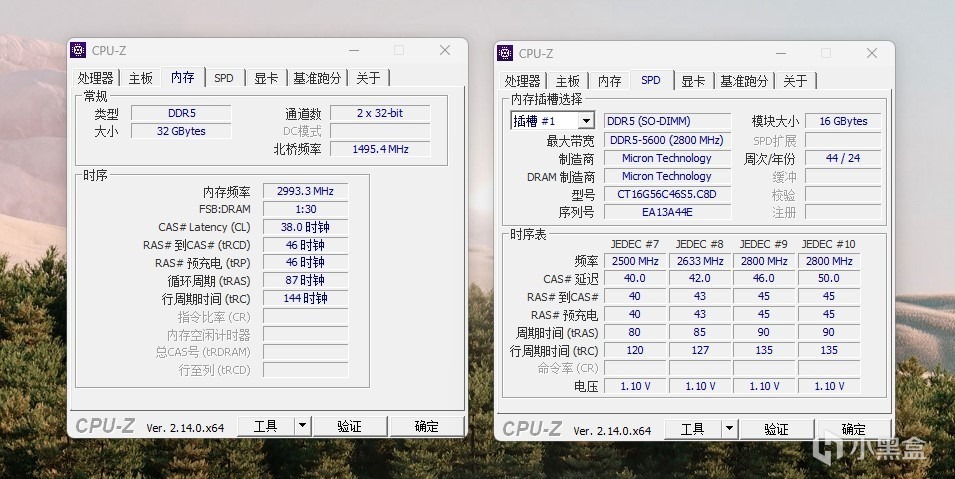Click 工具 button in left CPU-Z window
The height and width of the screenshot is (479, 955).
coord(266,427)
